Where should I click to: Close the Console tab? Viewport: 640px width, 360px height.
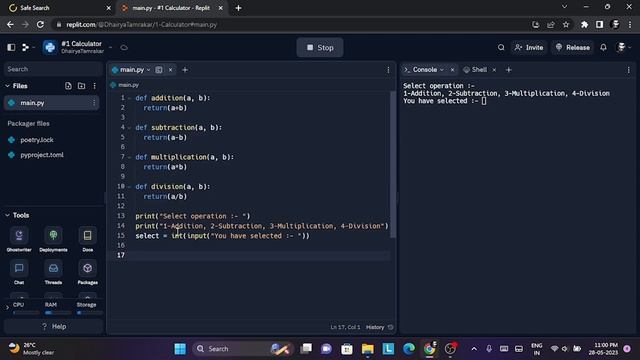[452, 70]
